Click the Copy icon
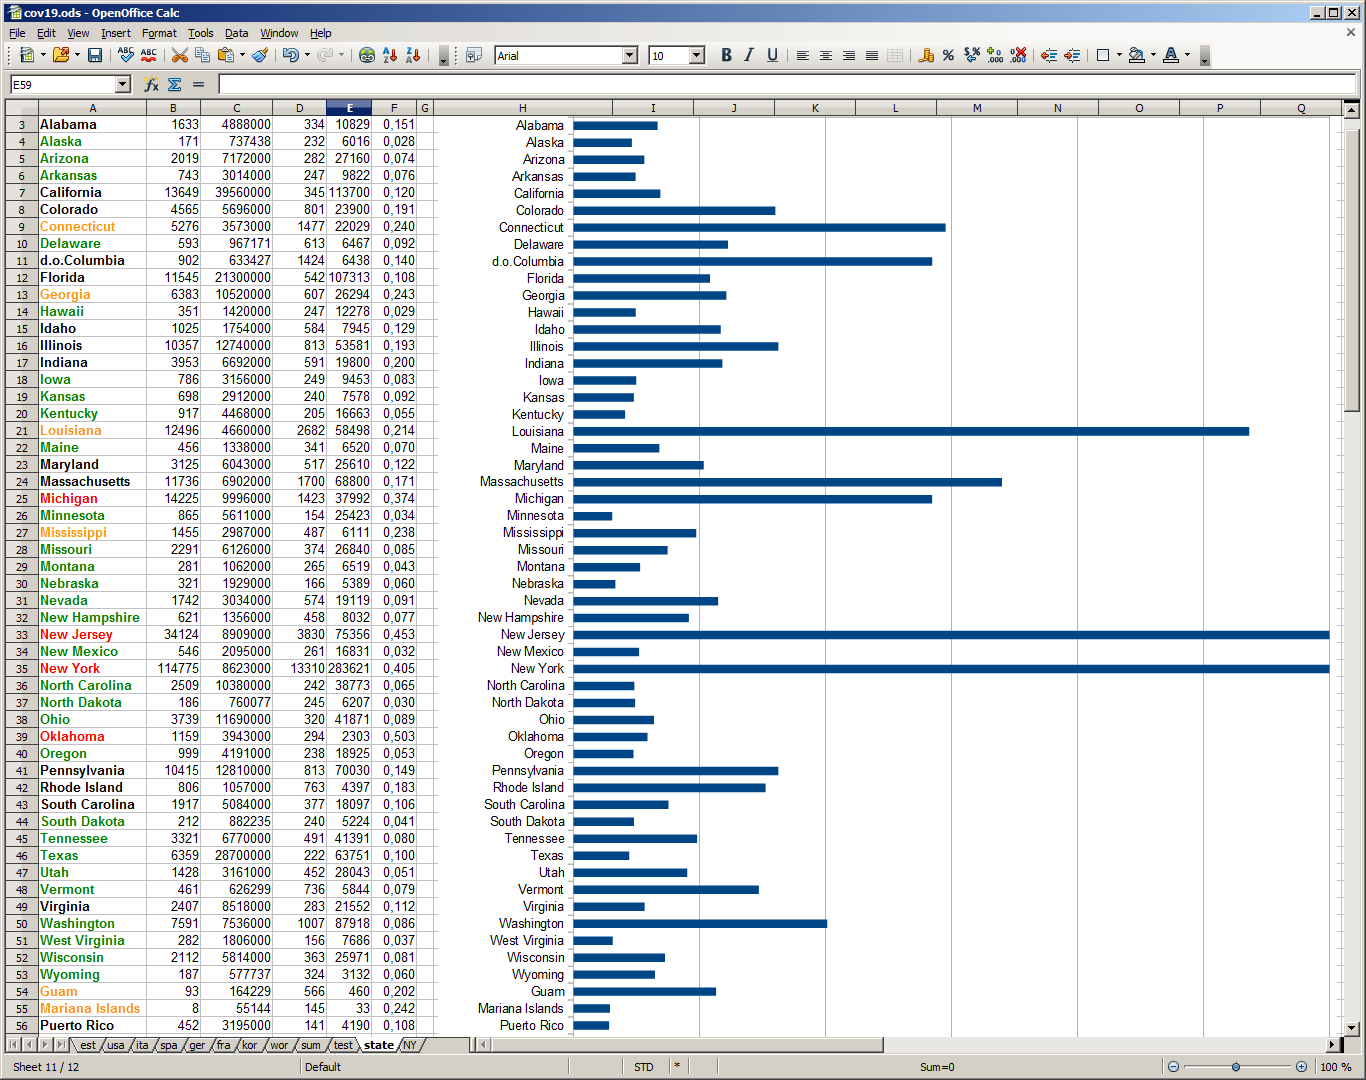 pos(203,55)
